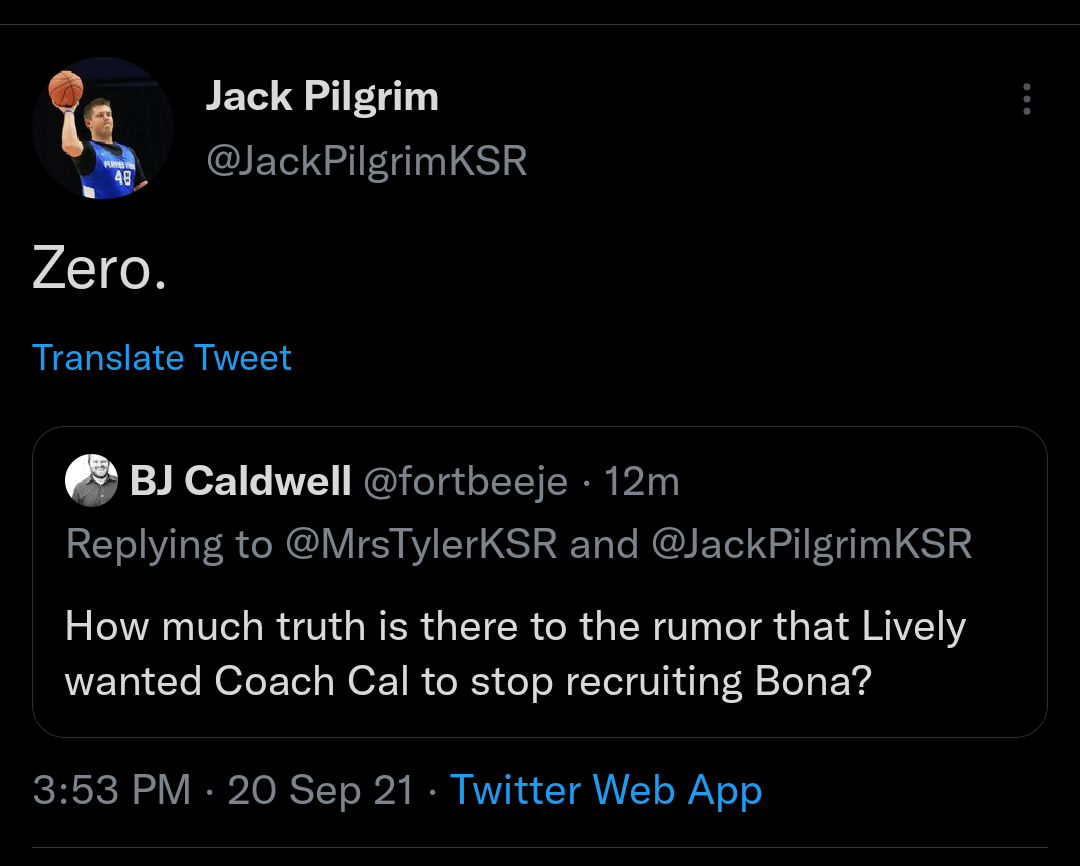1080x866 pixels.
Task: Open the @MrsTylerKSR mention
Action: tap(420, 544)
